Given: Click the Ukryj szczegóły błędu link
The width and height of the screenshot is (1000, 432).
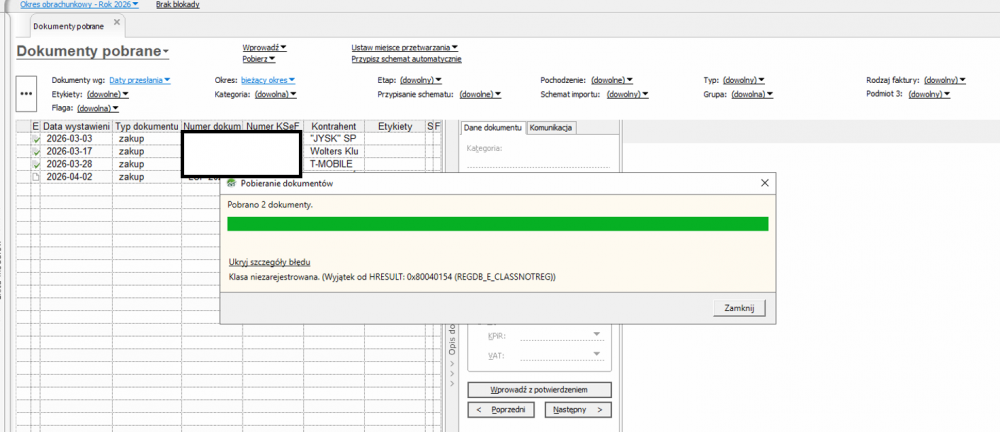Looking at the screenshot, I should point(270,263).
